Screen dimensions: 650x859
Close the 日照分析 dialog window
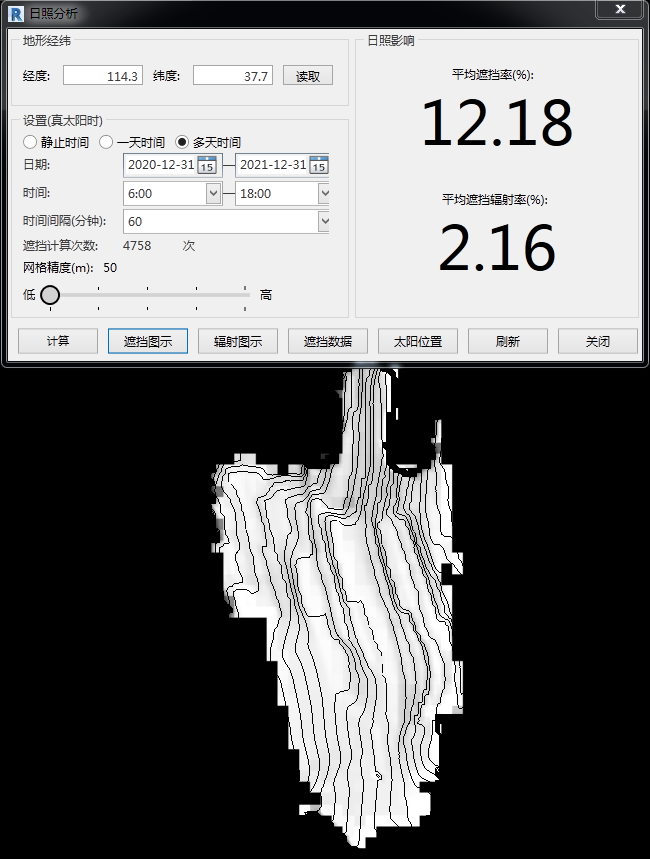click(620, 9)
